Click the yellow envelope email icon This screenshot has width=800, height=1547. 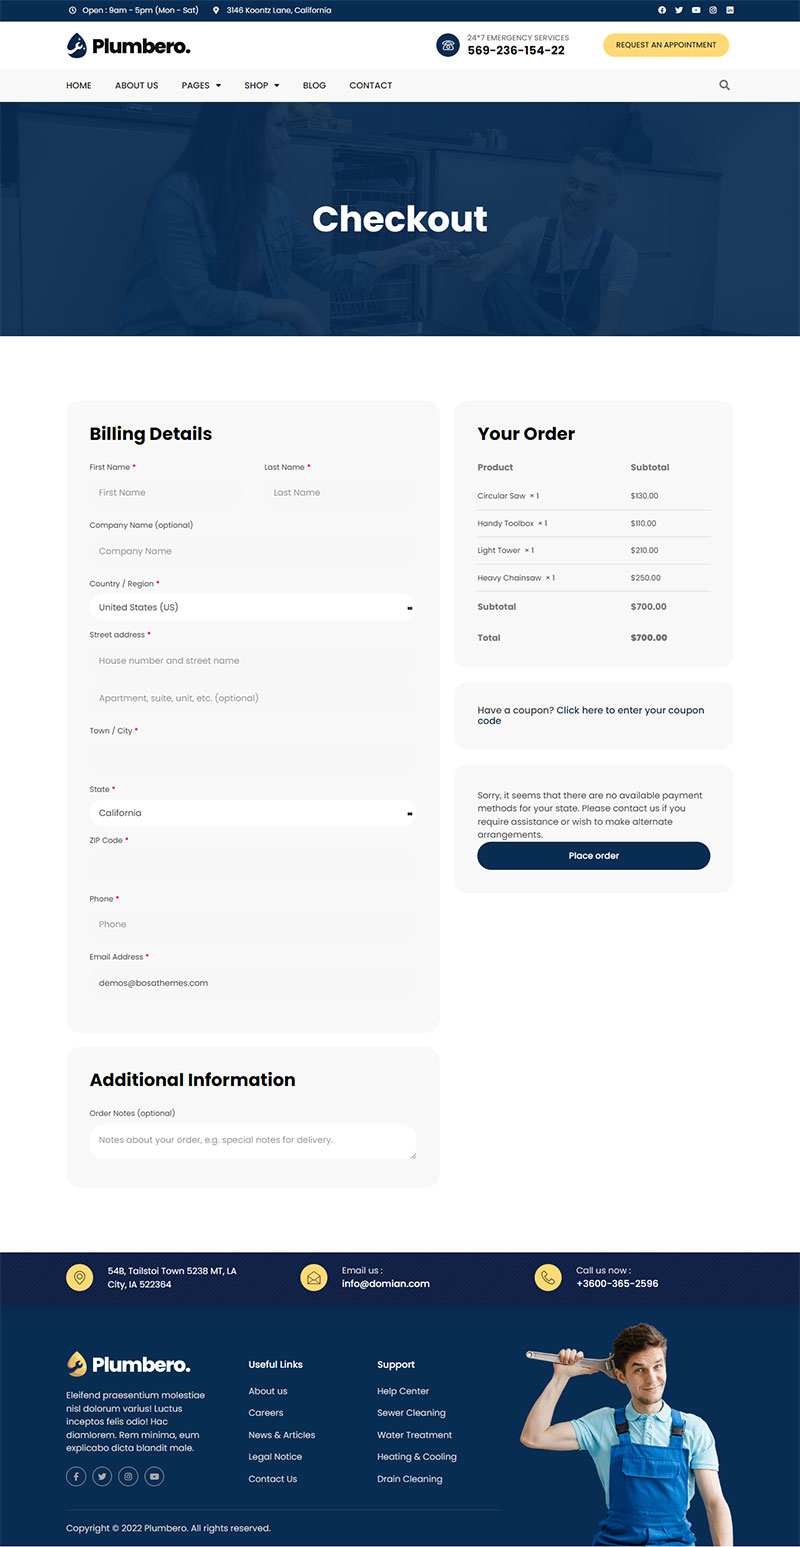click(314, 1277)
